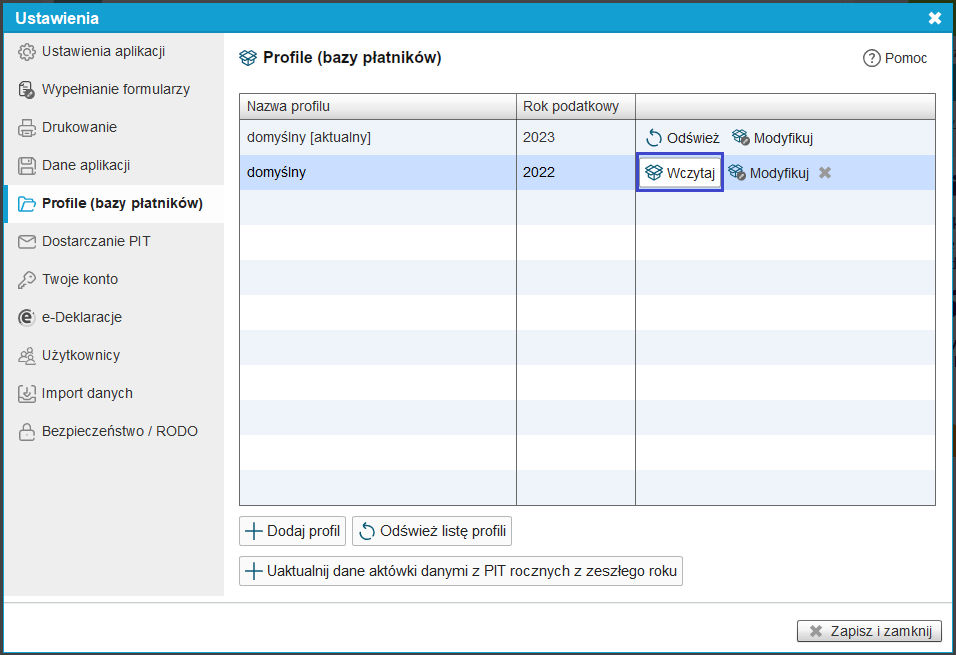This screenshot has width=956, height=655.
Task: Click the e-Deklaracje logo icon
Action: tap(26, 318)
